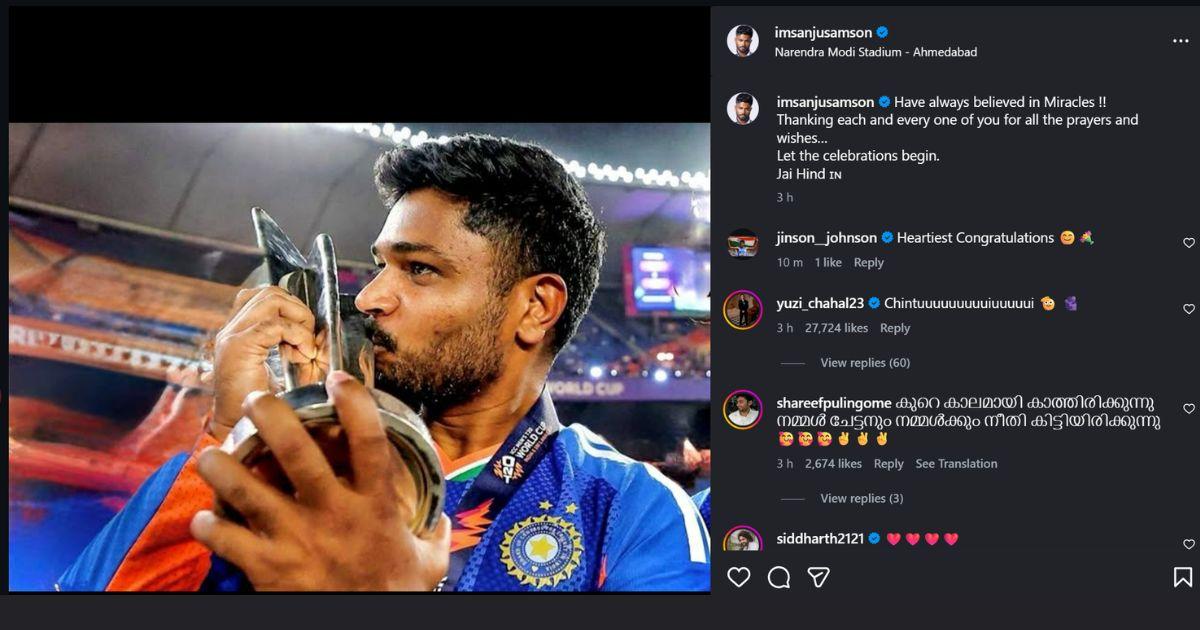Open yuzi_chahal23's profile avatar
1200x630 pixels.
coord(743,309)
